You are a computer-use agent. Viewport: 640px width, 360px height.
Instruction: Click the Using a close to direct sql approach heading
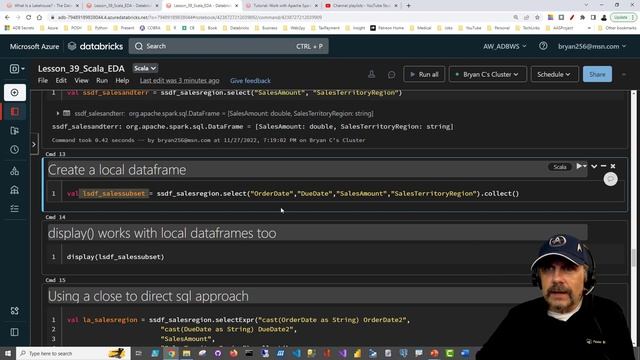148,296
